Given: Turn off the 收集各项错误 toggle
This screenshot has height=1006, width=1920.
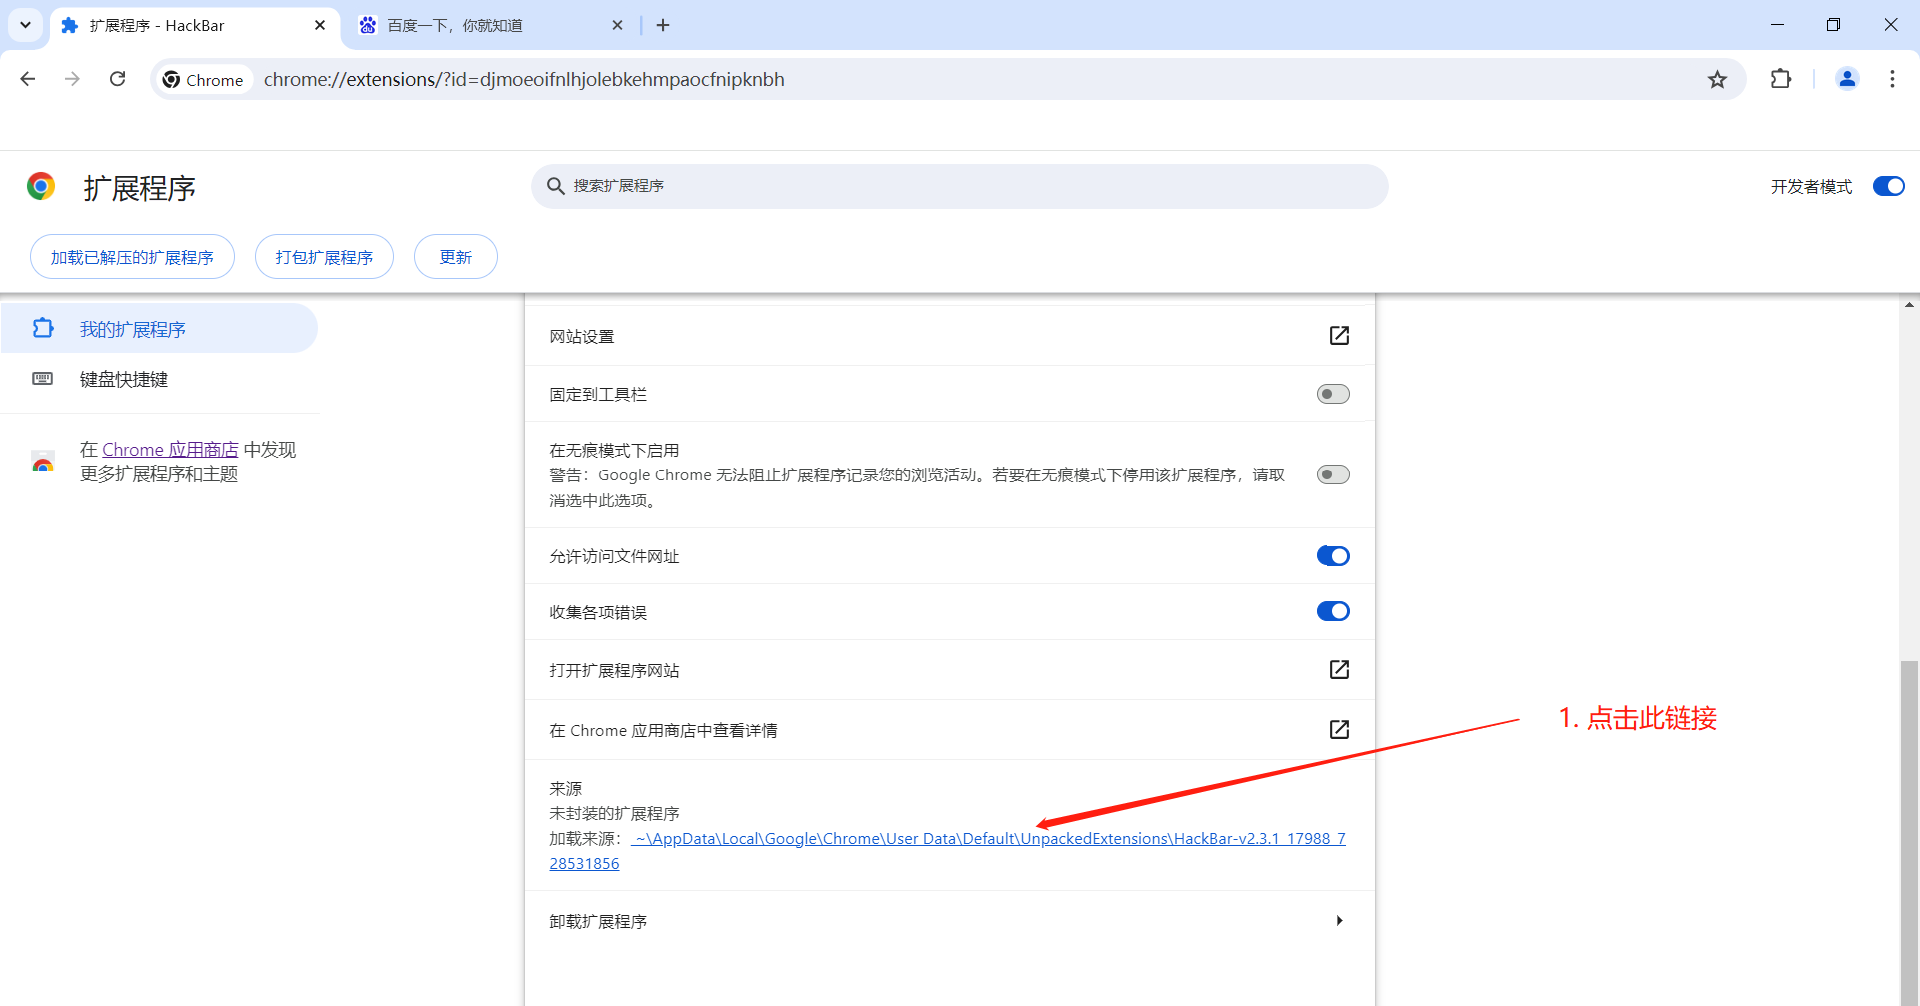Looking at the screenshot, I should 1333,611.
